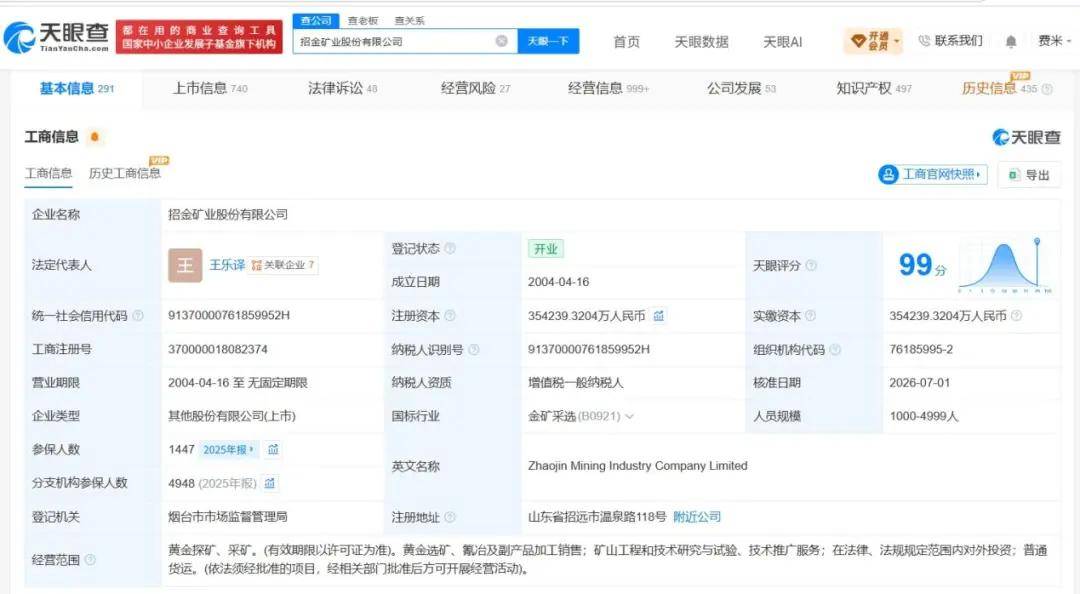
Task: Click the 天眼一下 search button
Action: [x=548, y=41]
